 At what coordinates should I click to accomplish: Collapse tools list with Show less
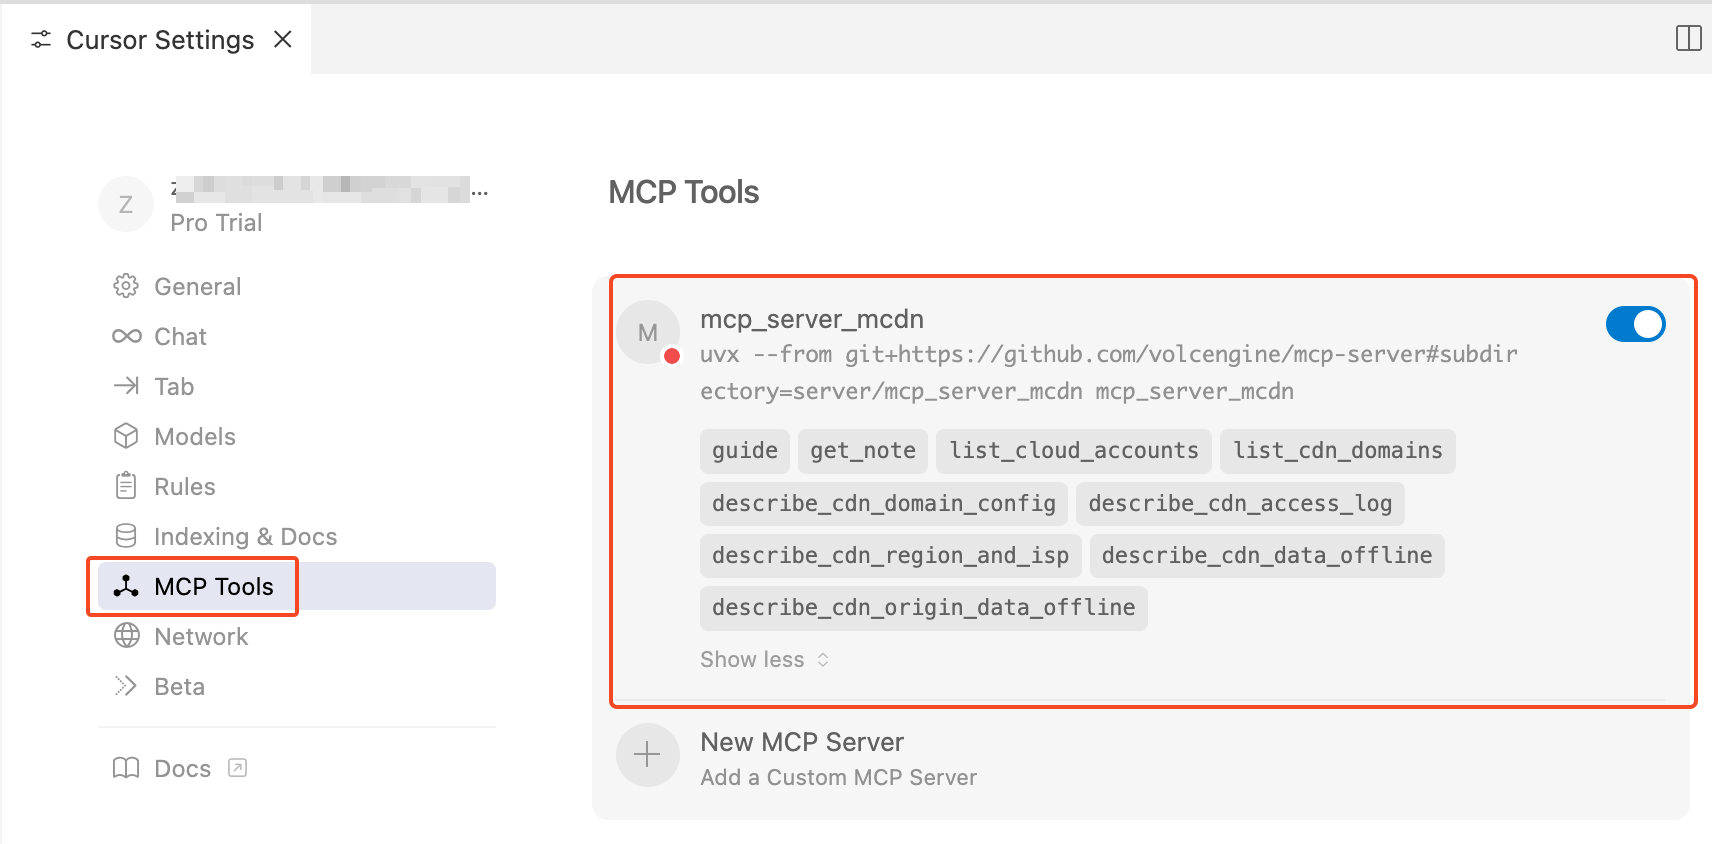click(x=765, y=660)
